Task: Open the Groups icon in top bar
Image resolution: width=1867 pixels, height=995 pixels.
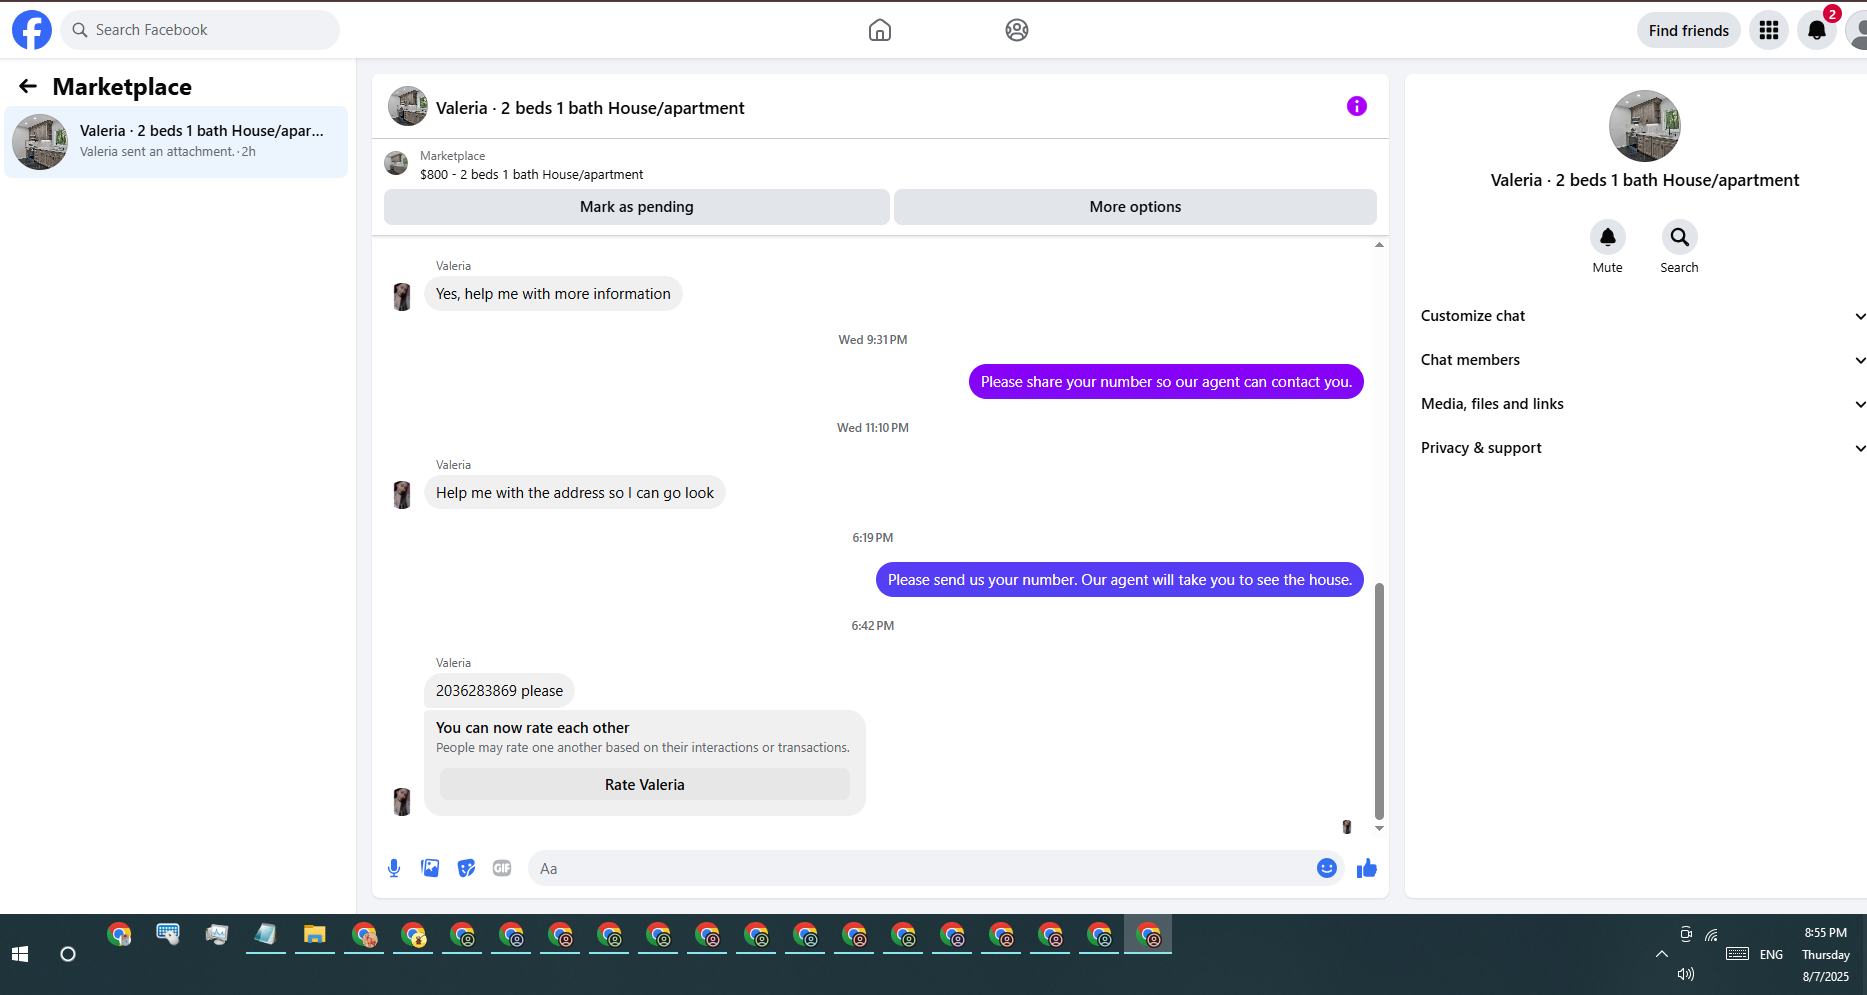Action: pyautogui.click(x=1017, y=30)
